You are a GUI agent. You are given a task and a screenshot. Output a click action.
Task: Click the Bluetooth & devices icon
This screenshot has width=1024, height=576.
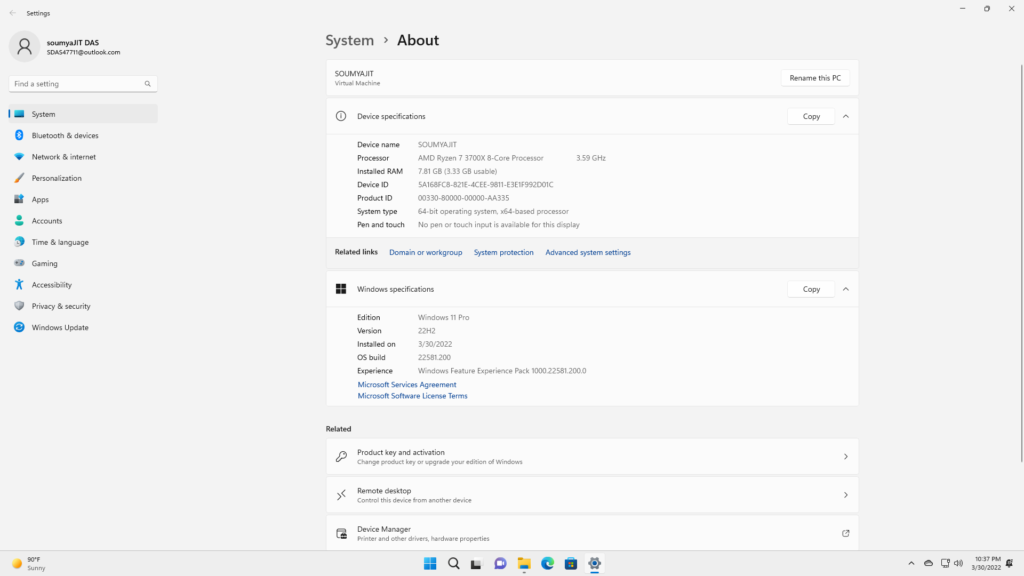[19, 135]
